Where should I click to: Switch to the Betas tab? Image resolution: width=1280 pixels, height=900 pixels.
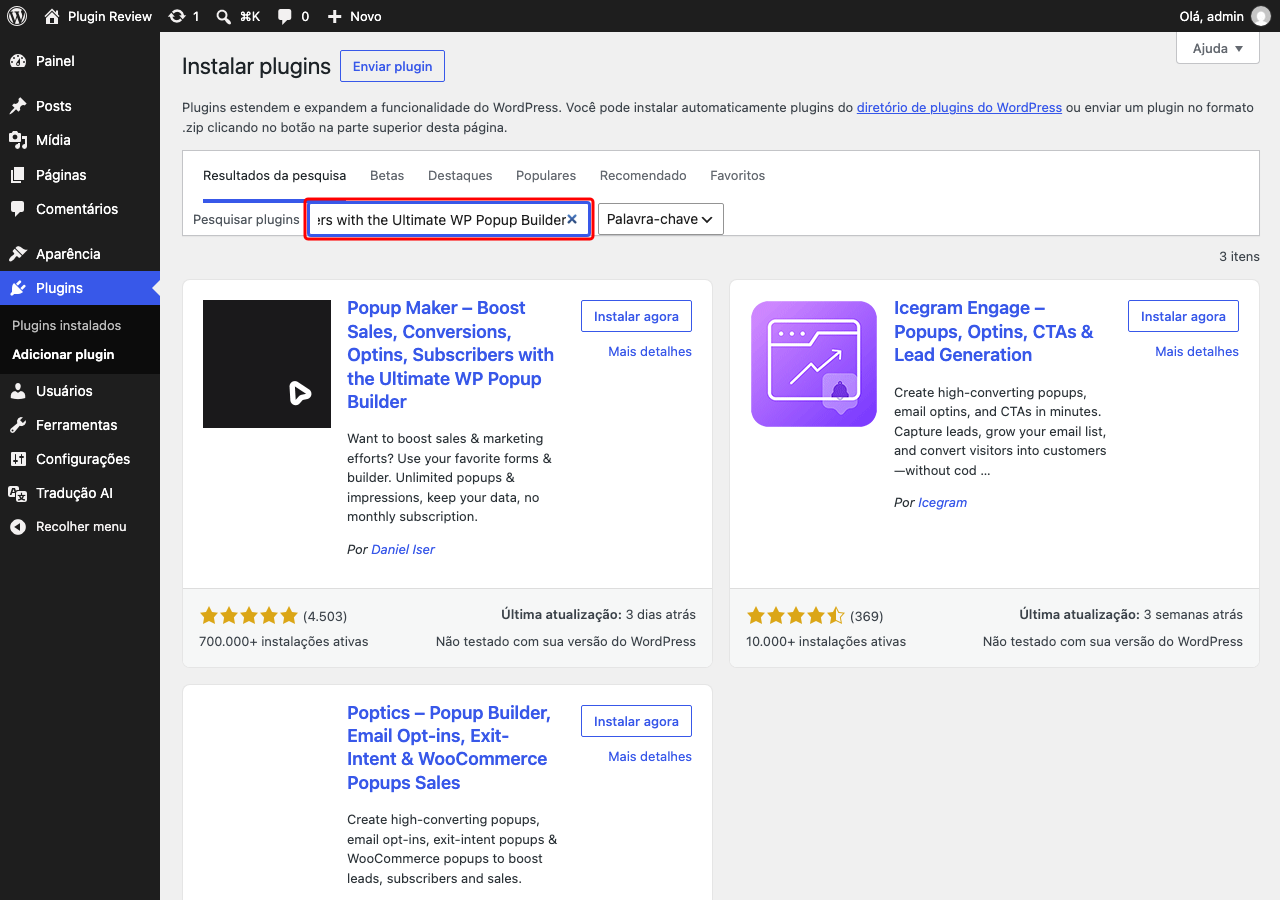tap(387, 176)
